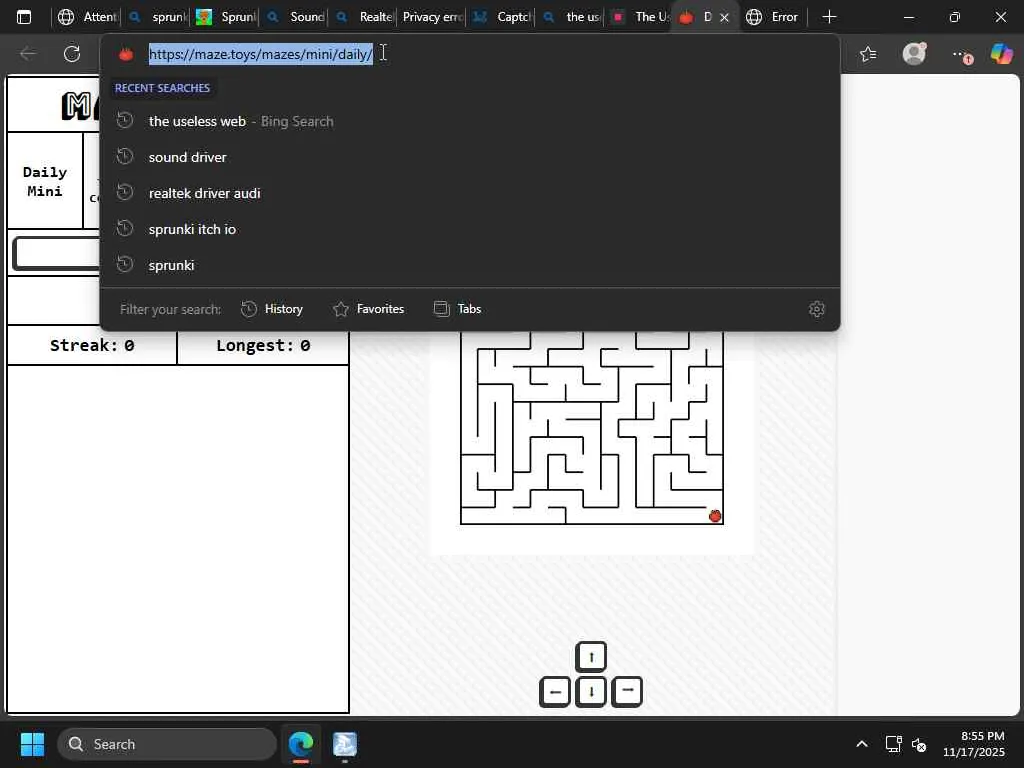Switch to the 'Privacy erro' tab
1024x768 pixels.
coord(432,17)
